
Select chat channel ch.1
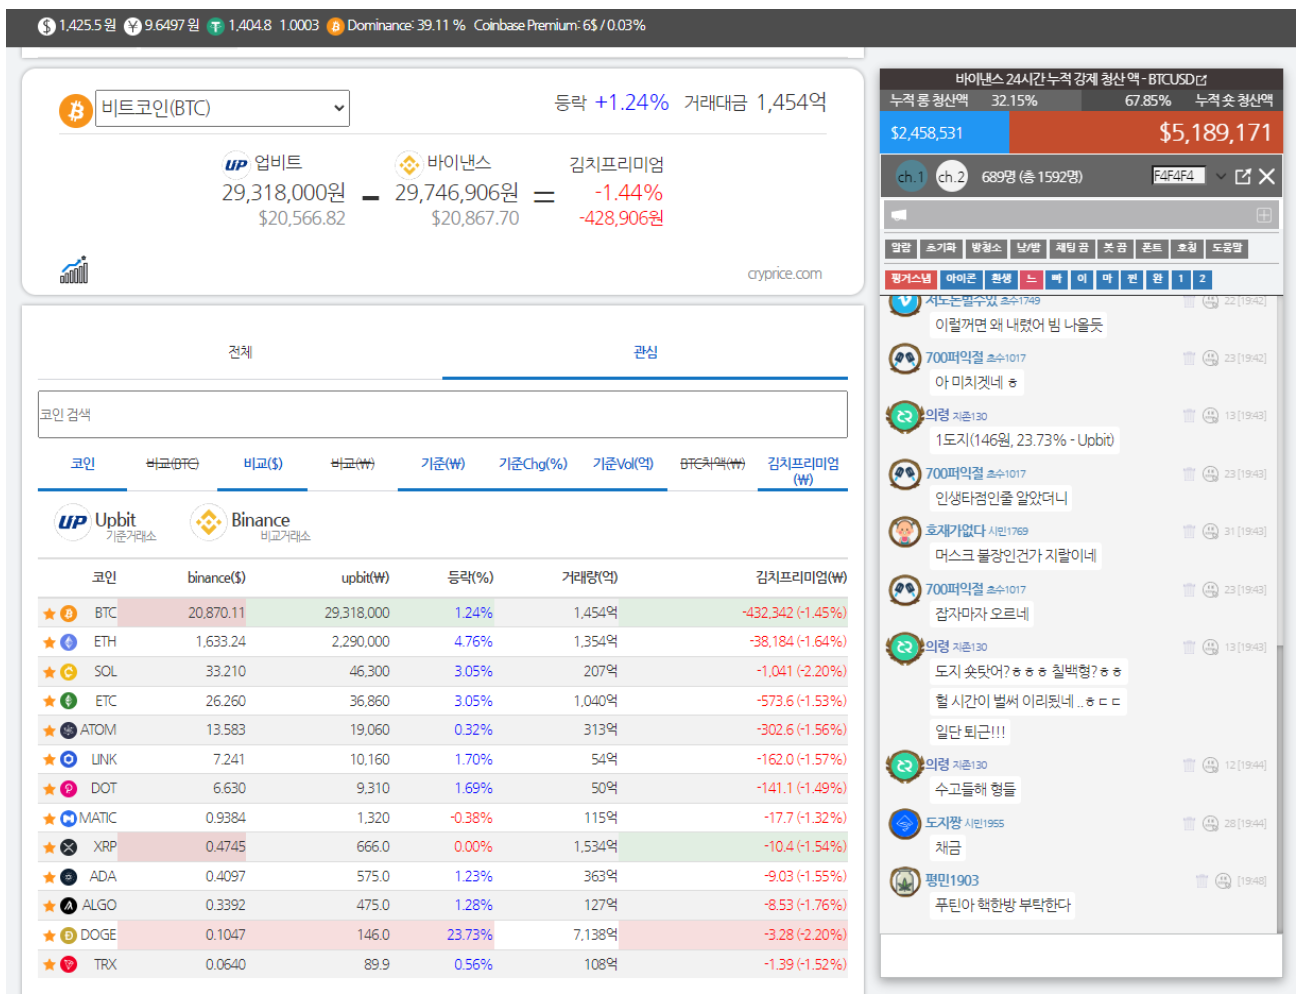[911, 177]
